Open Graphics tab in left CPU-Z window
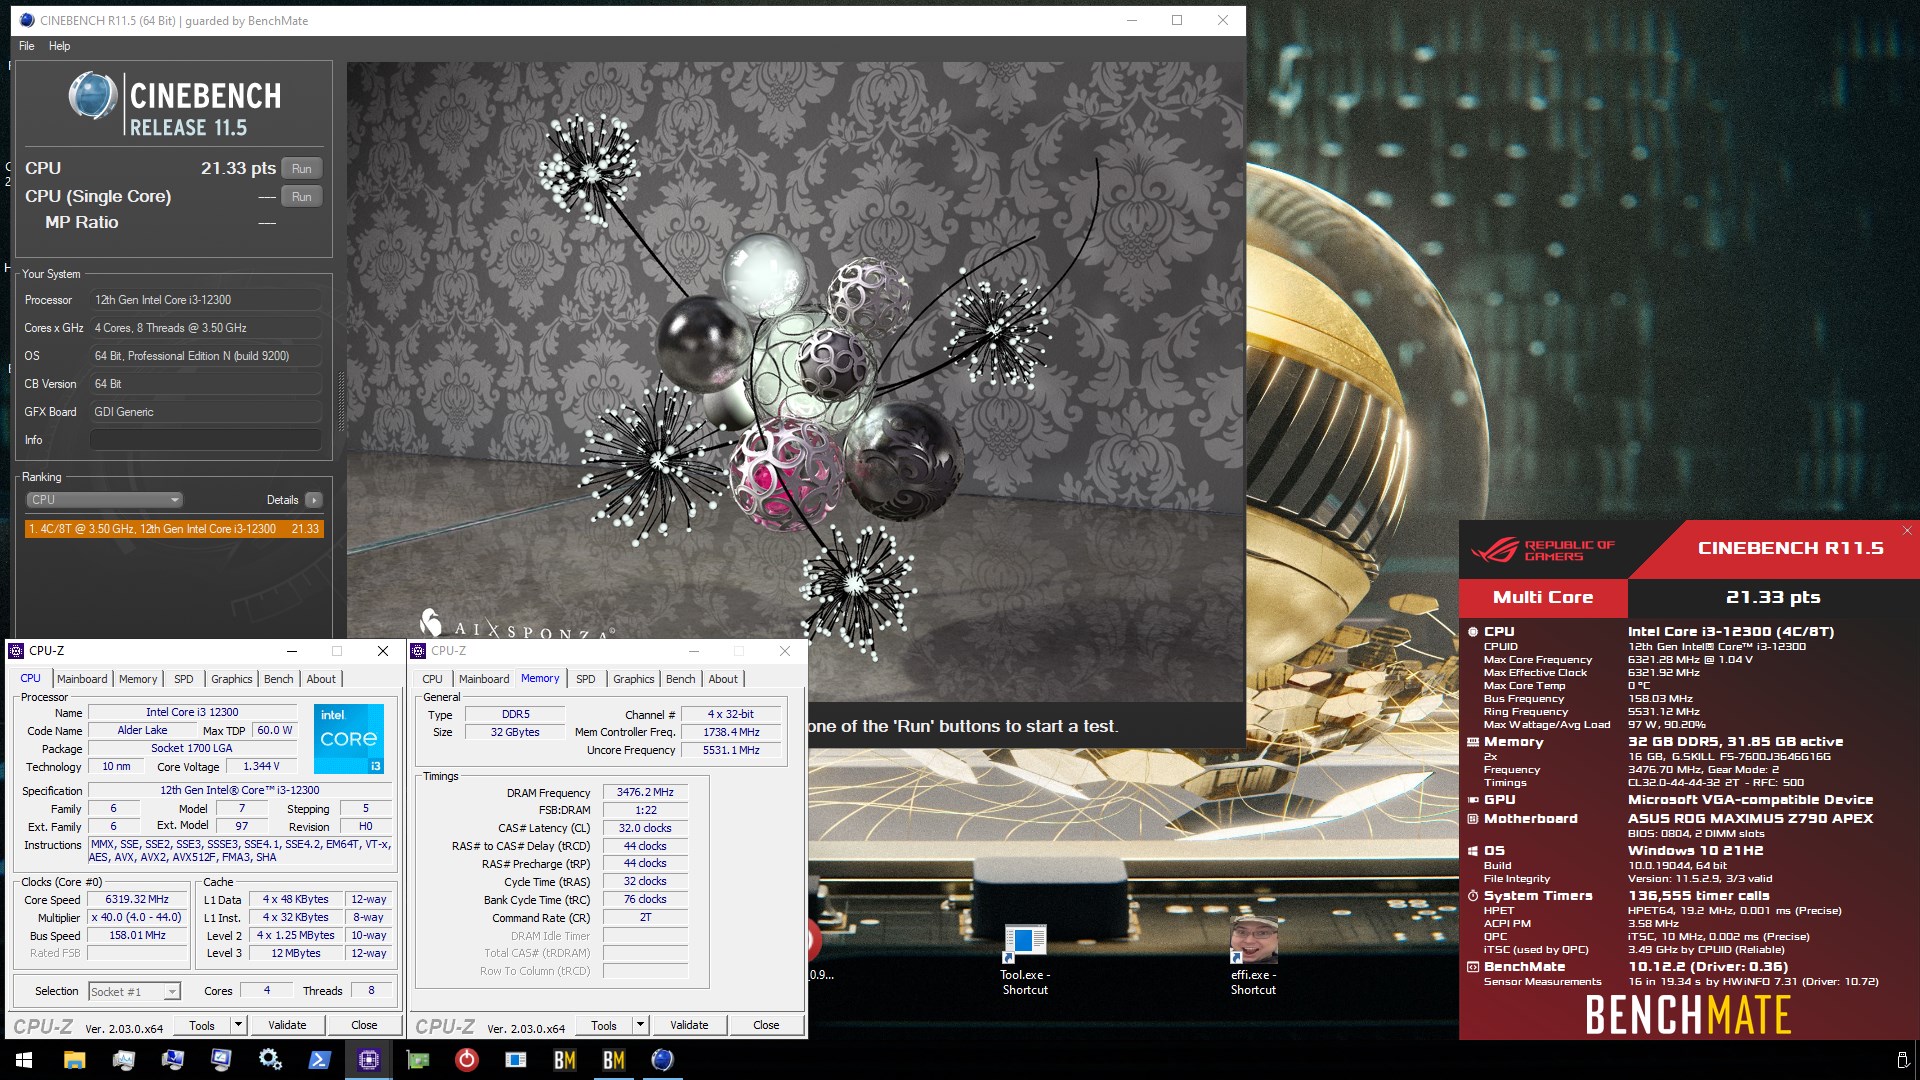Viewport: 1920px width, 1080px height. (232, 679)
